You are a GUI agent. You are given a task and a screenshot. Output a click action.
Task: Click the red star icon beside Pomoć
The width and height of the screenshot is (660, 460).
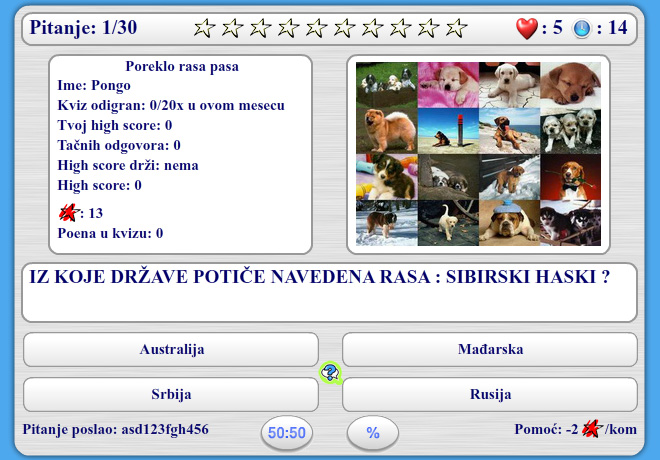tap(594, 430)
